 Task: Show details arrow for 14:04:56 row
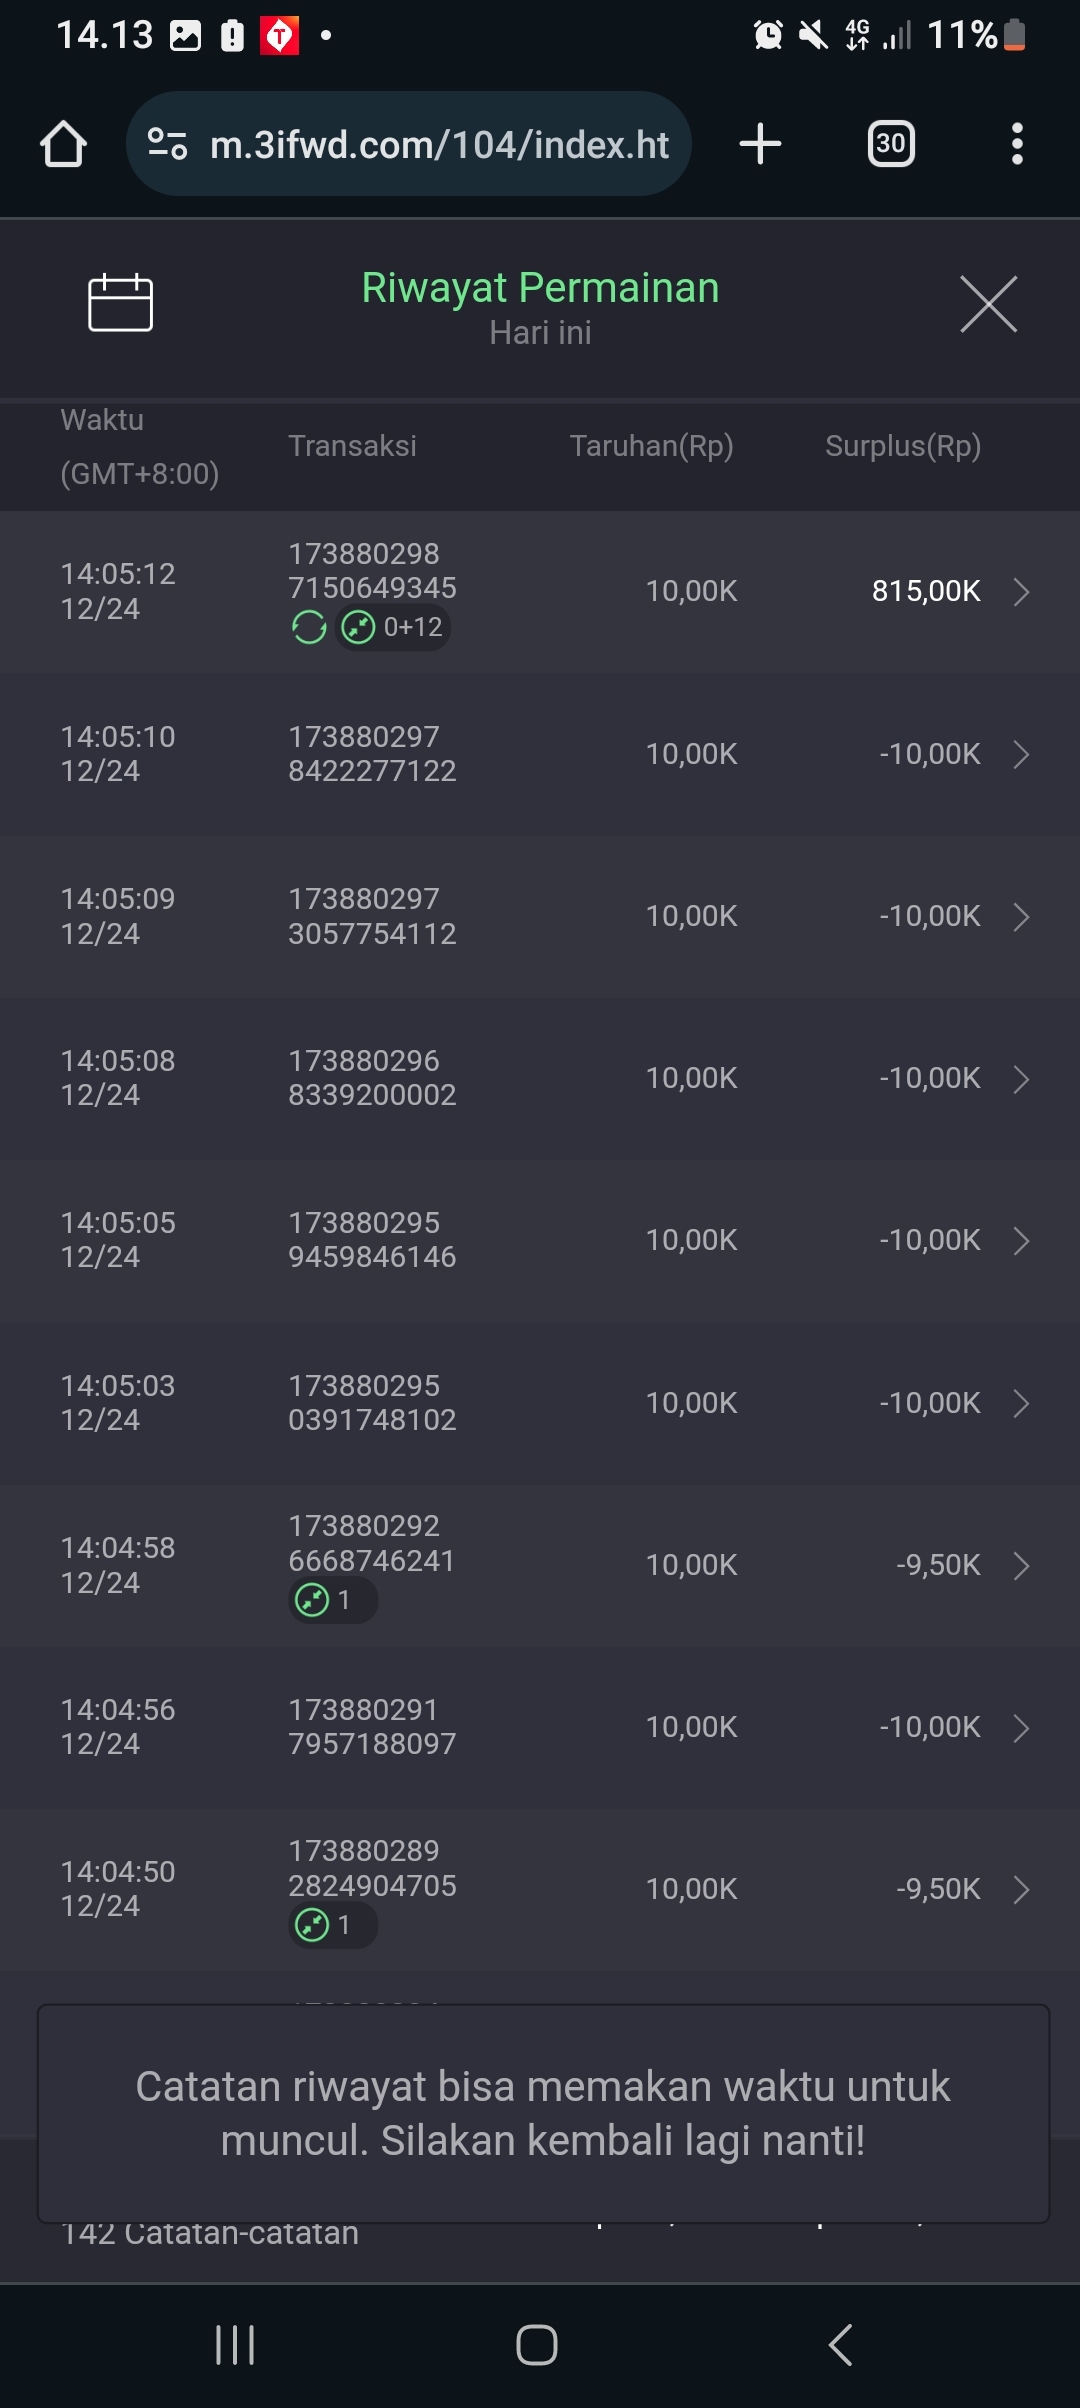coord(1021,1728)
